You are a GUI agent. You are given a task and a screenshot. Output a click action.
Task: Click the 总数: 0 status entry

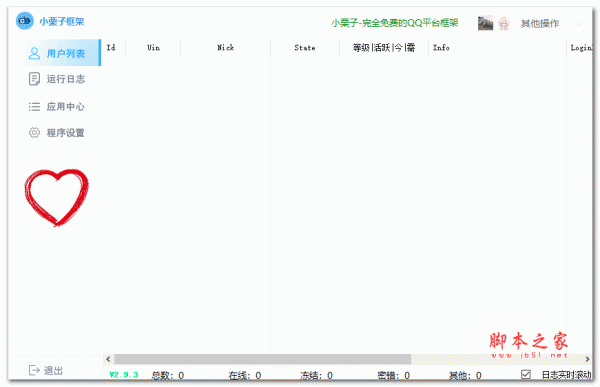pyautogui.click(x=168, y=375)
